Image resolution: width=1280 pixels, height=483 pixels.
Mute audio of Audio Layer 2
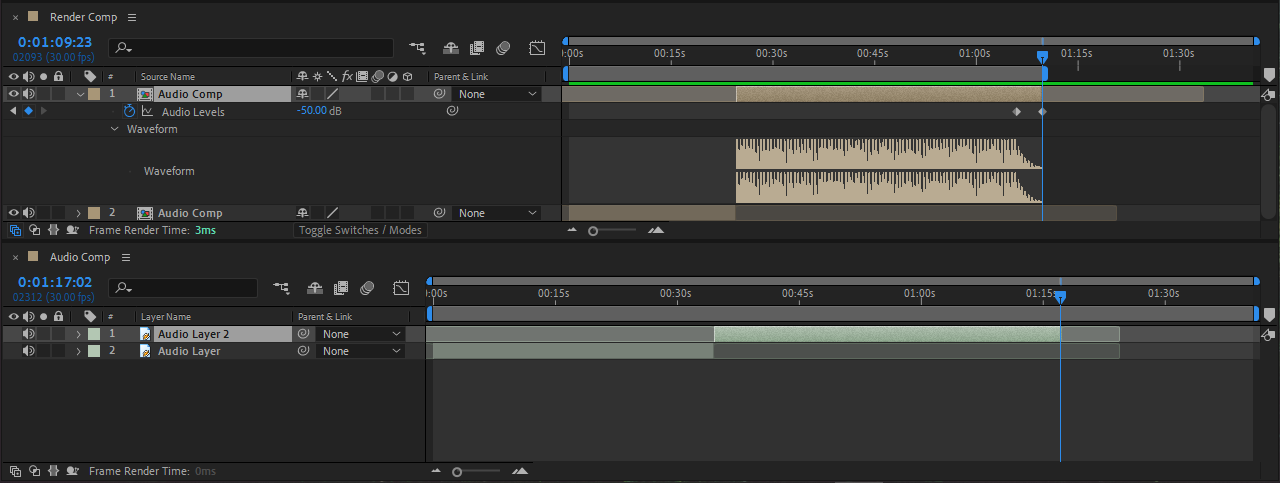[x=28, y=334]
